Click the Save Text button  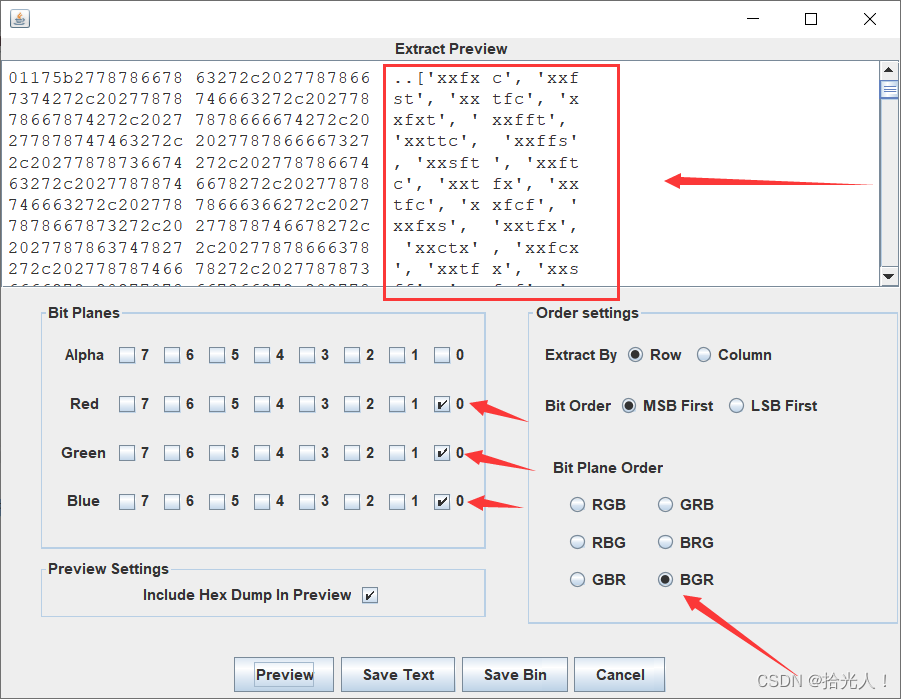[x=398, y=674]
